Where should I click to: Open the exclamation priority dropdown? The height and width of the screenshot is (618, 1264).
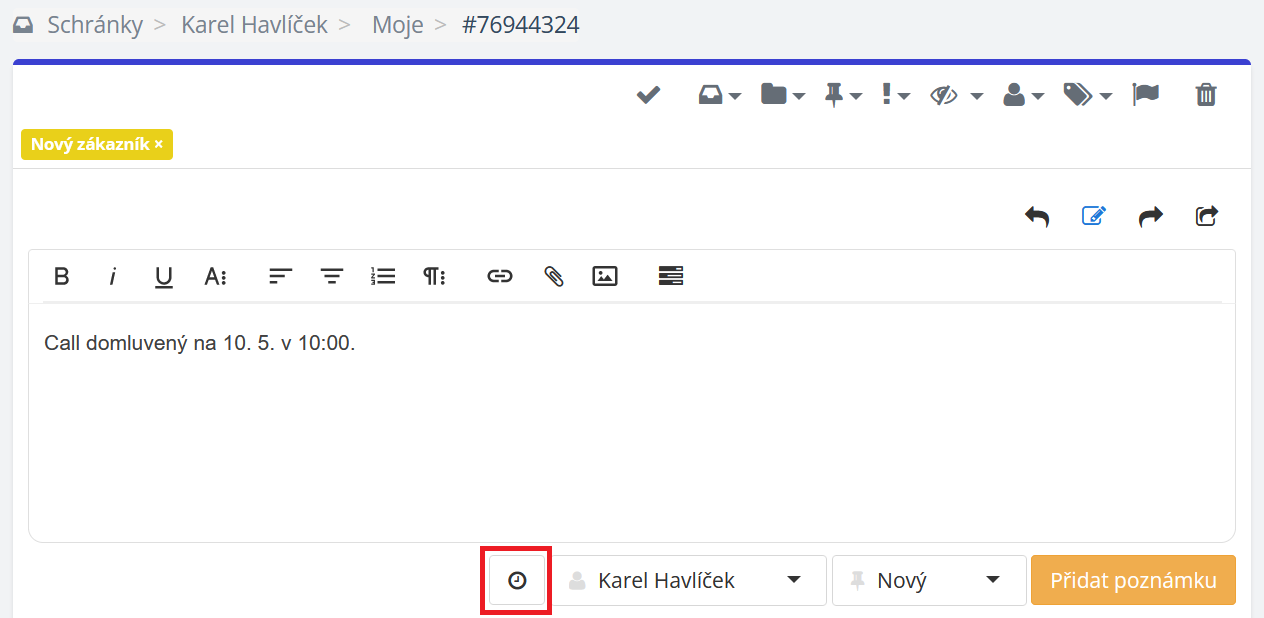(895, 95)
